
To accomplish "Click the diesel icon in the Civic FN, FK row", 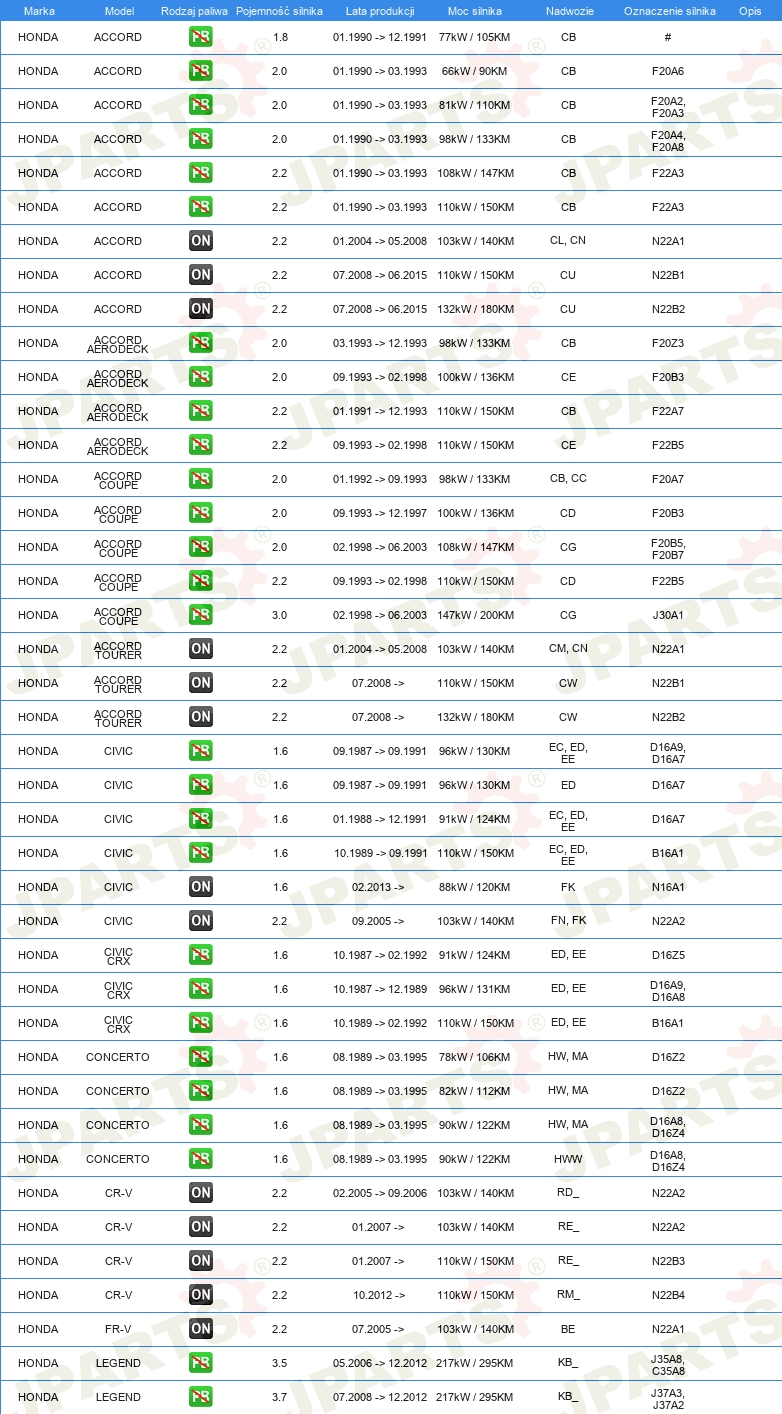I will tap(201, 921).
